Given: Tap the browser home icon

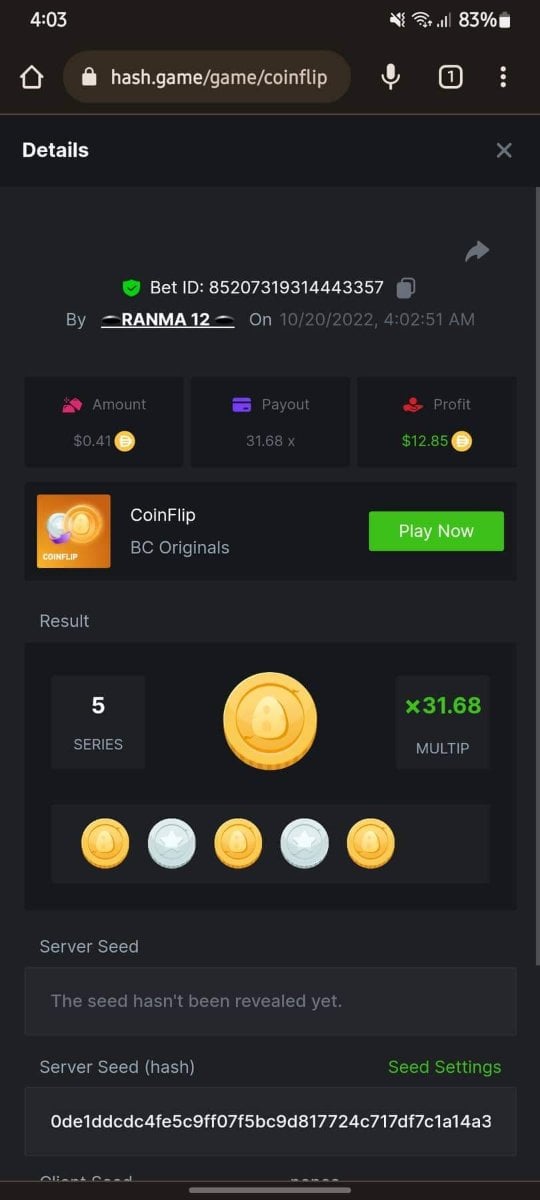Looking at the screenshot, I should coord(32,77).
